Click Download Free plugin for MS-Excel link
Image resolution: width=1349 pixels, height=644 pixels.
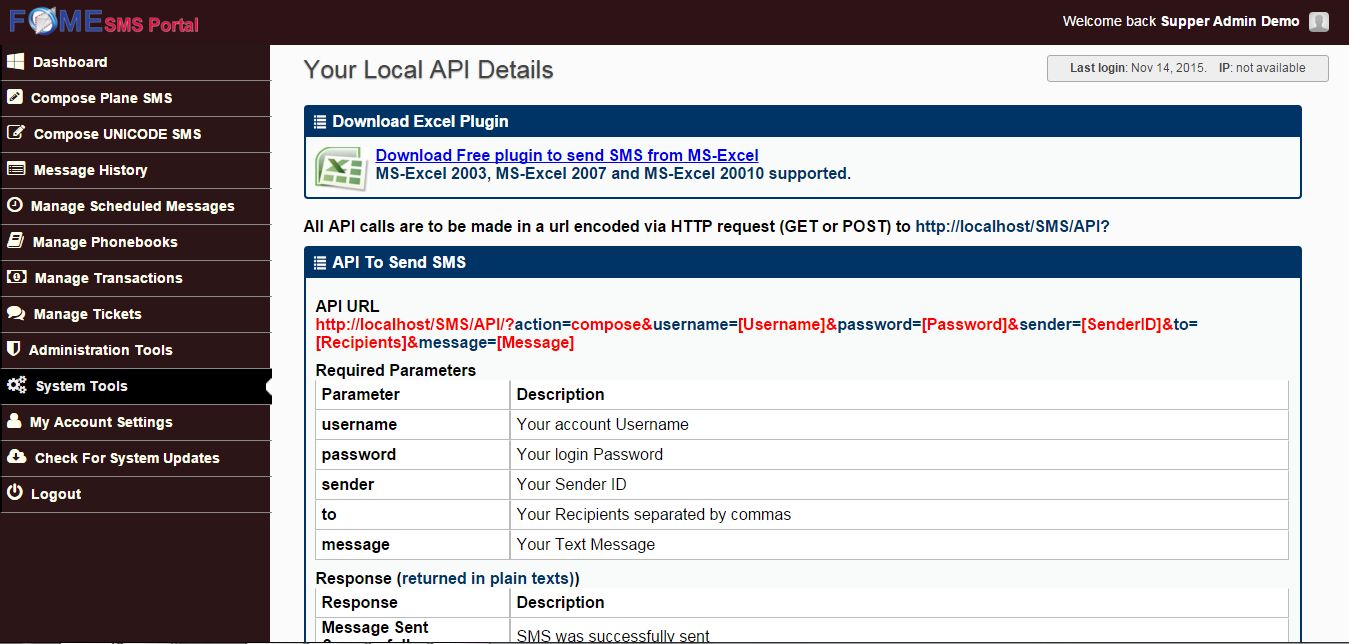click(x=567, y=156)
